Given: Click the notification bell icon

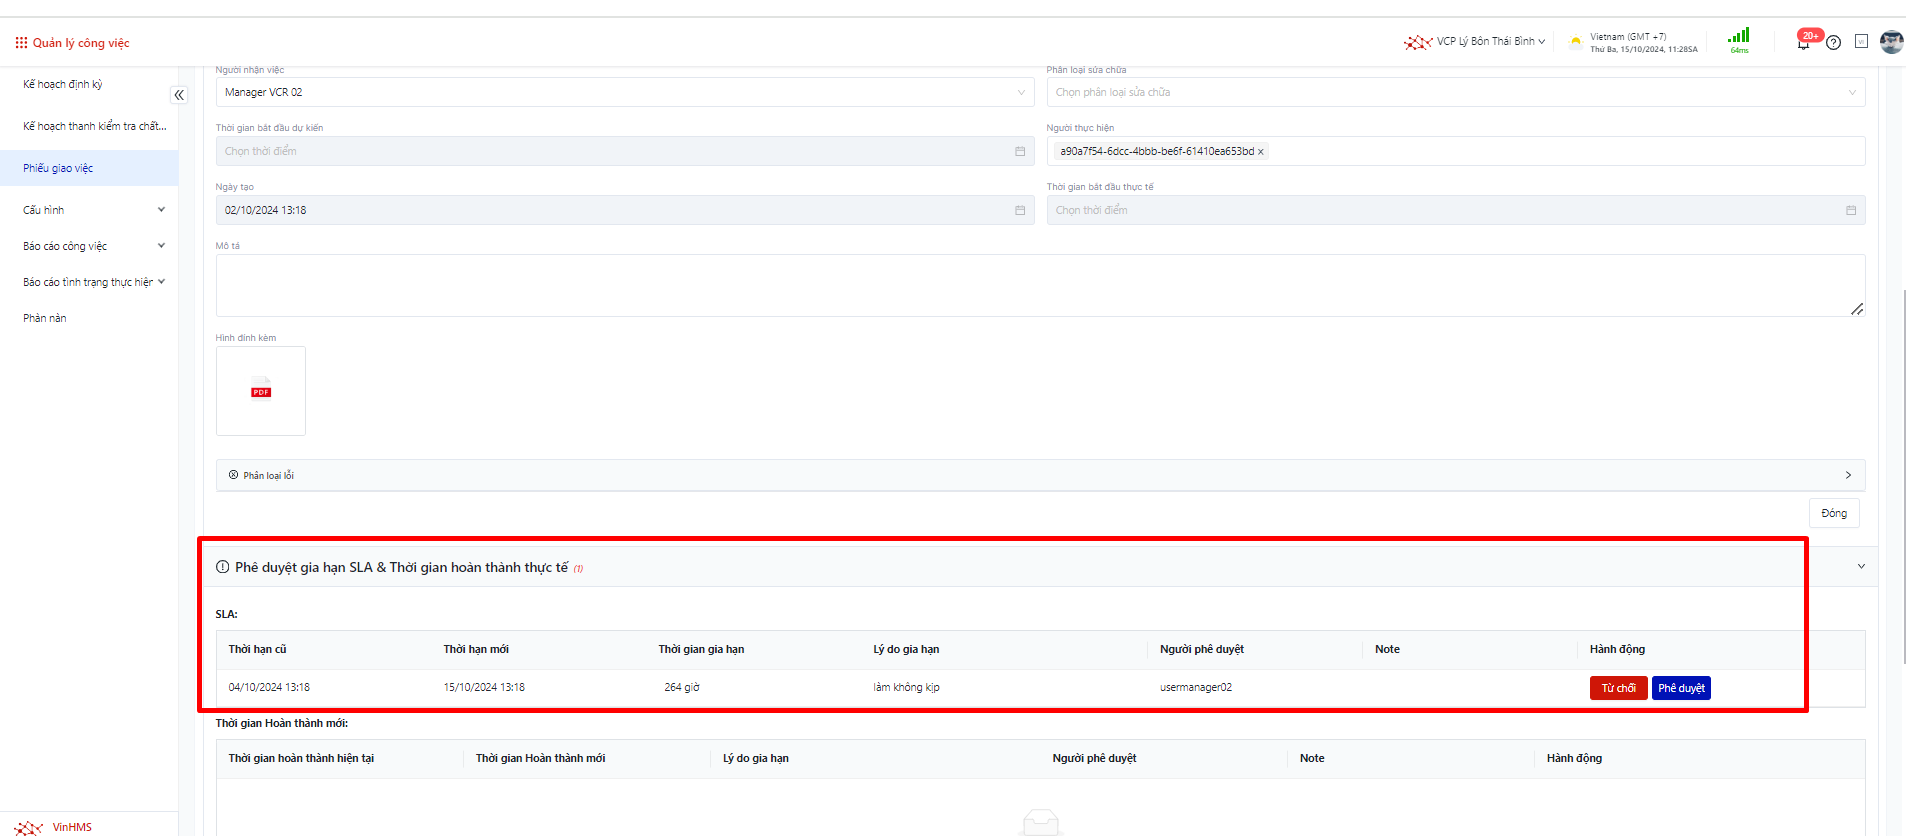Looking at the screenshot, I should 1803,43.
